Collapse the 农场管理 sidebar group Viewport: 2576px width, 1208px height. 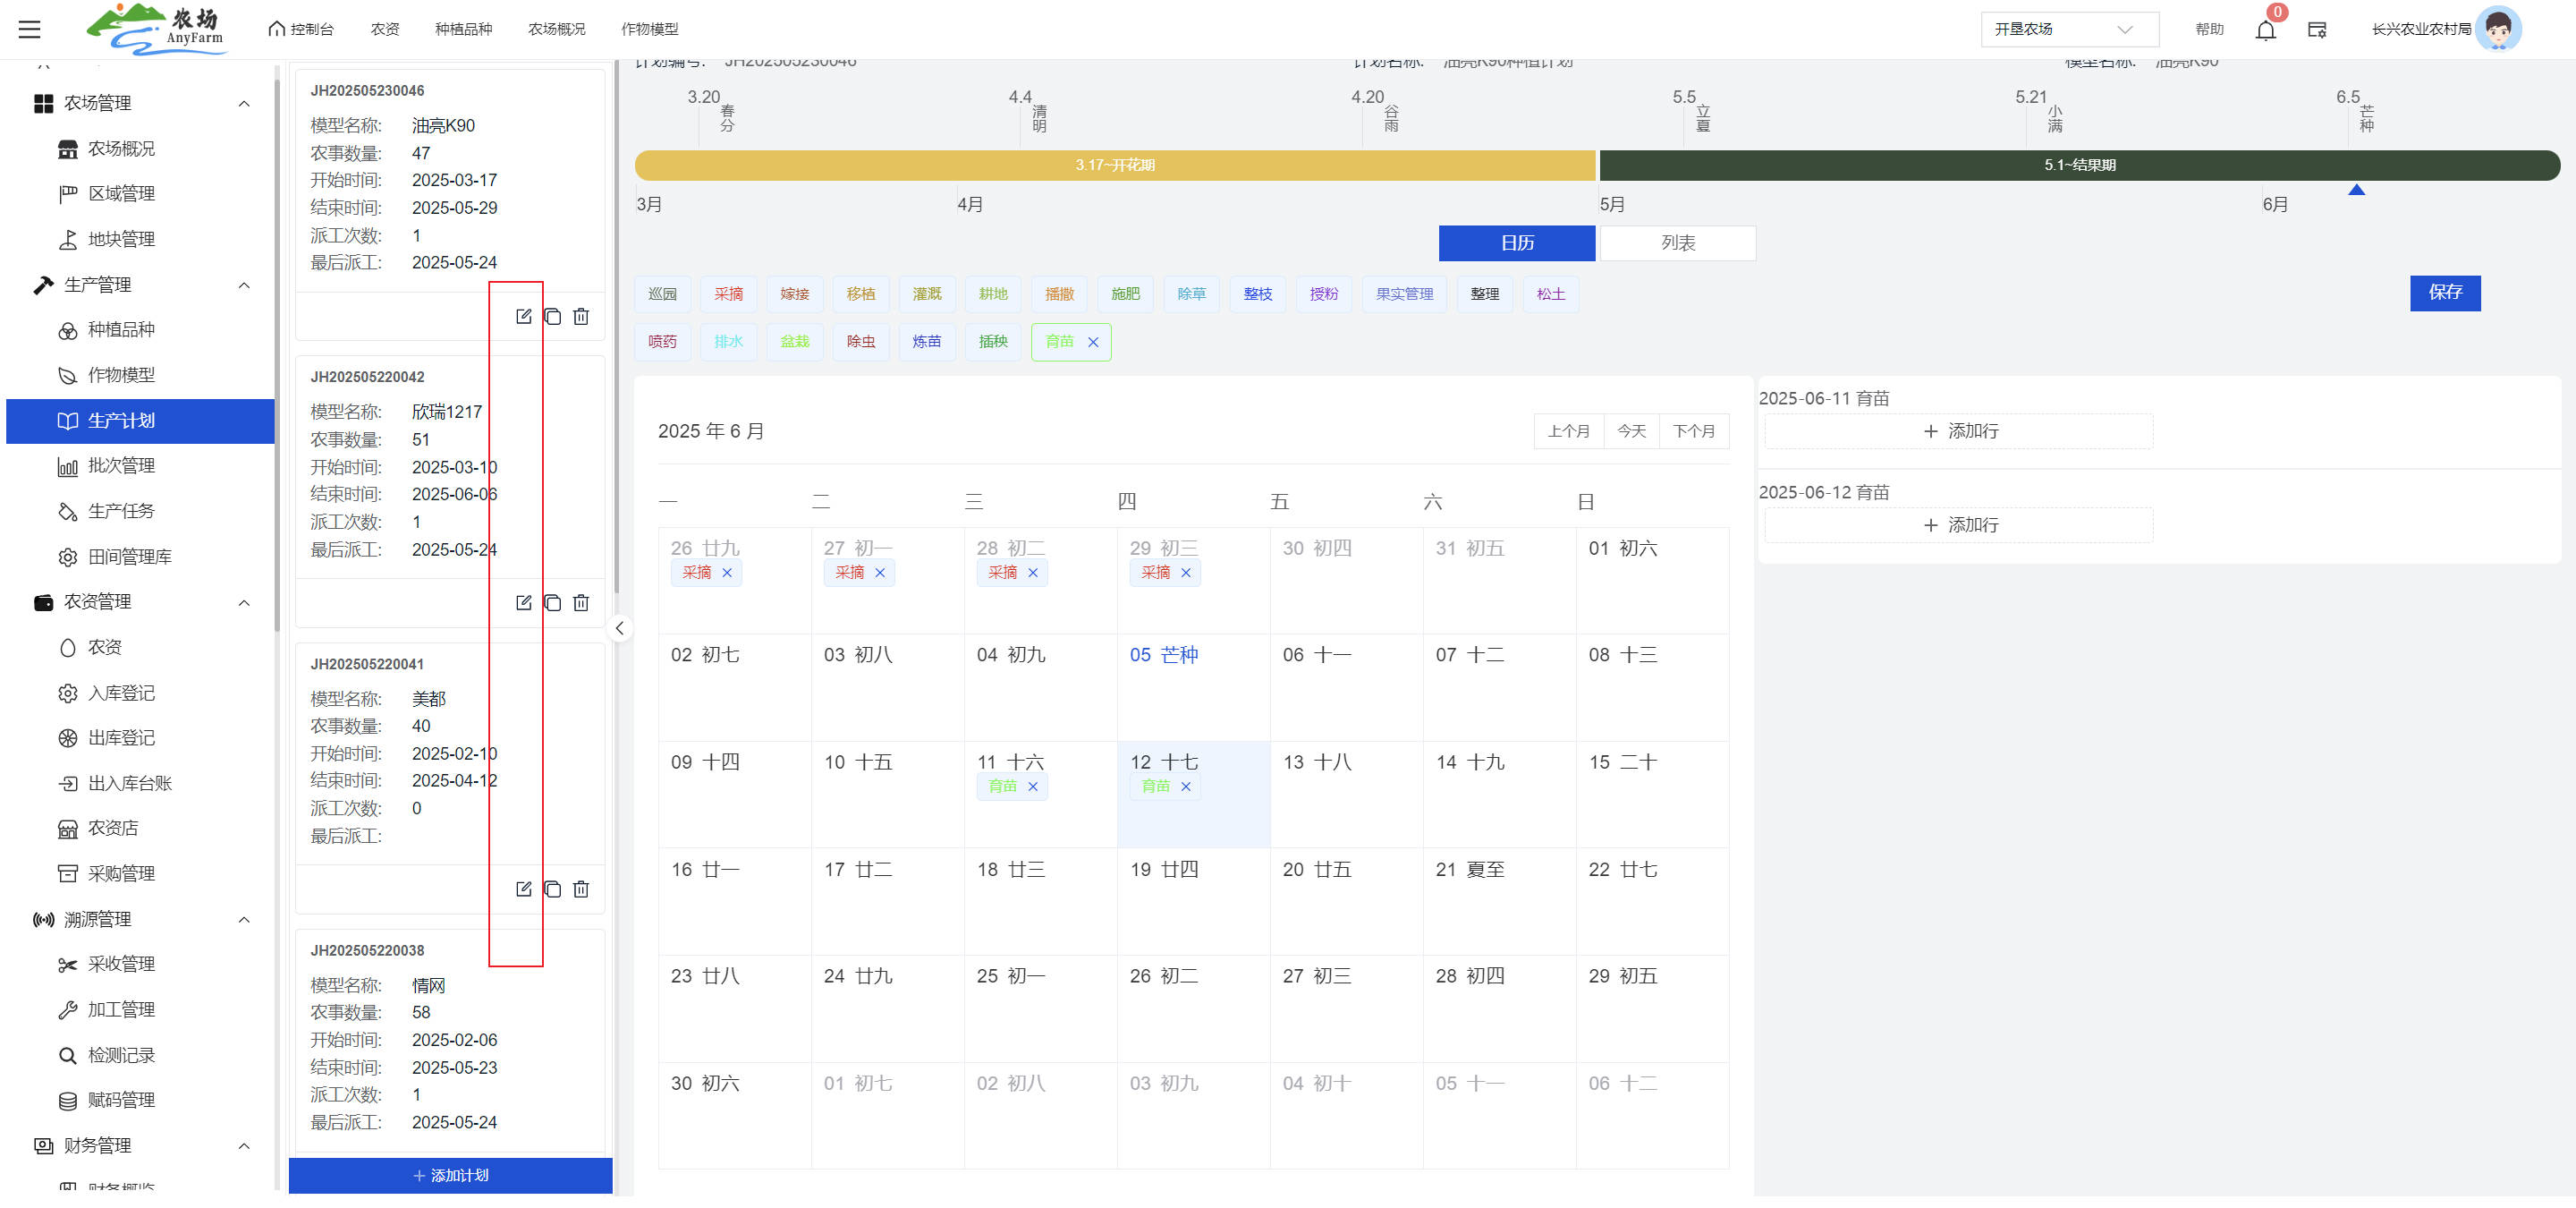(244, 104)
